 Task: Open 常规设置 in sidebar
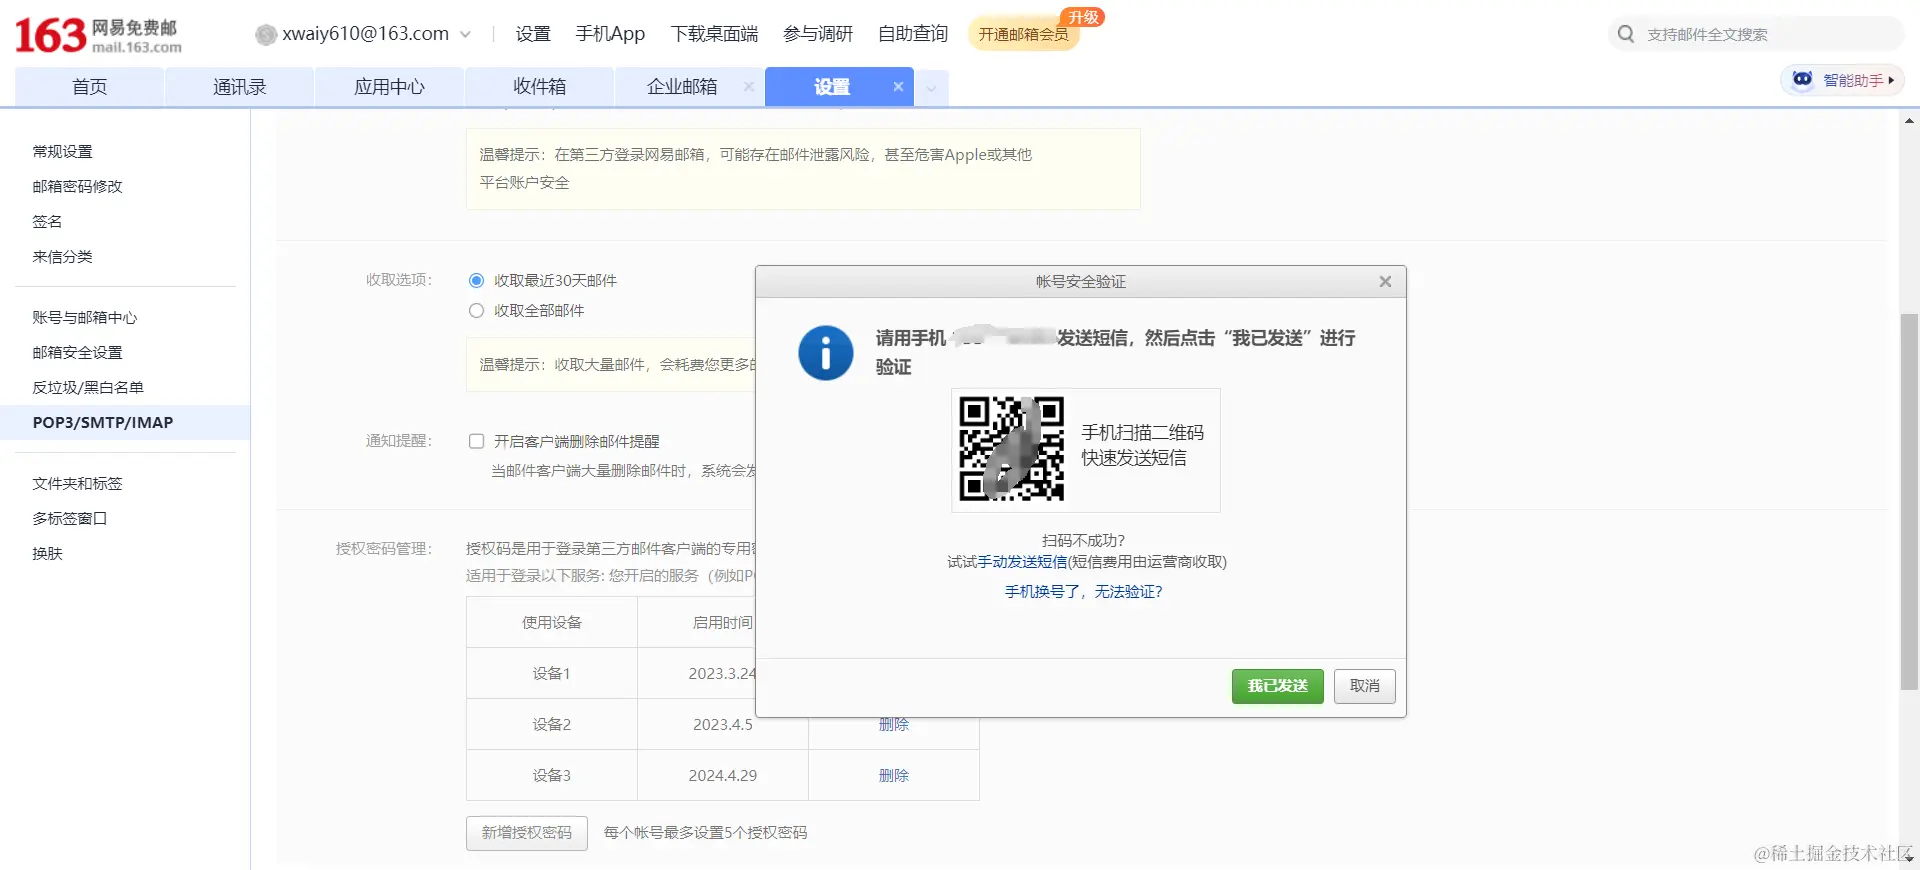pos(62,152)
